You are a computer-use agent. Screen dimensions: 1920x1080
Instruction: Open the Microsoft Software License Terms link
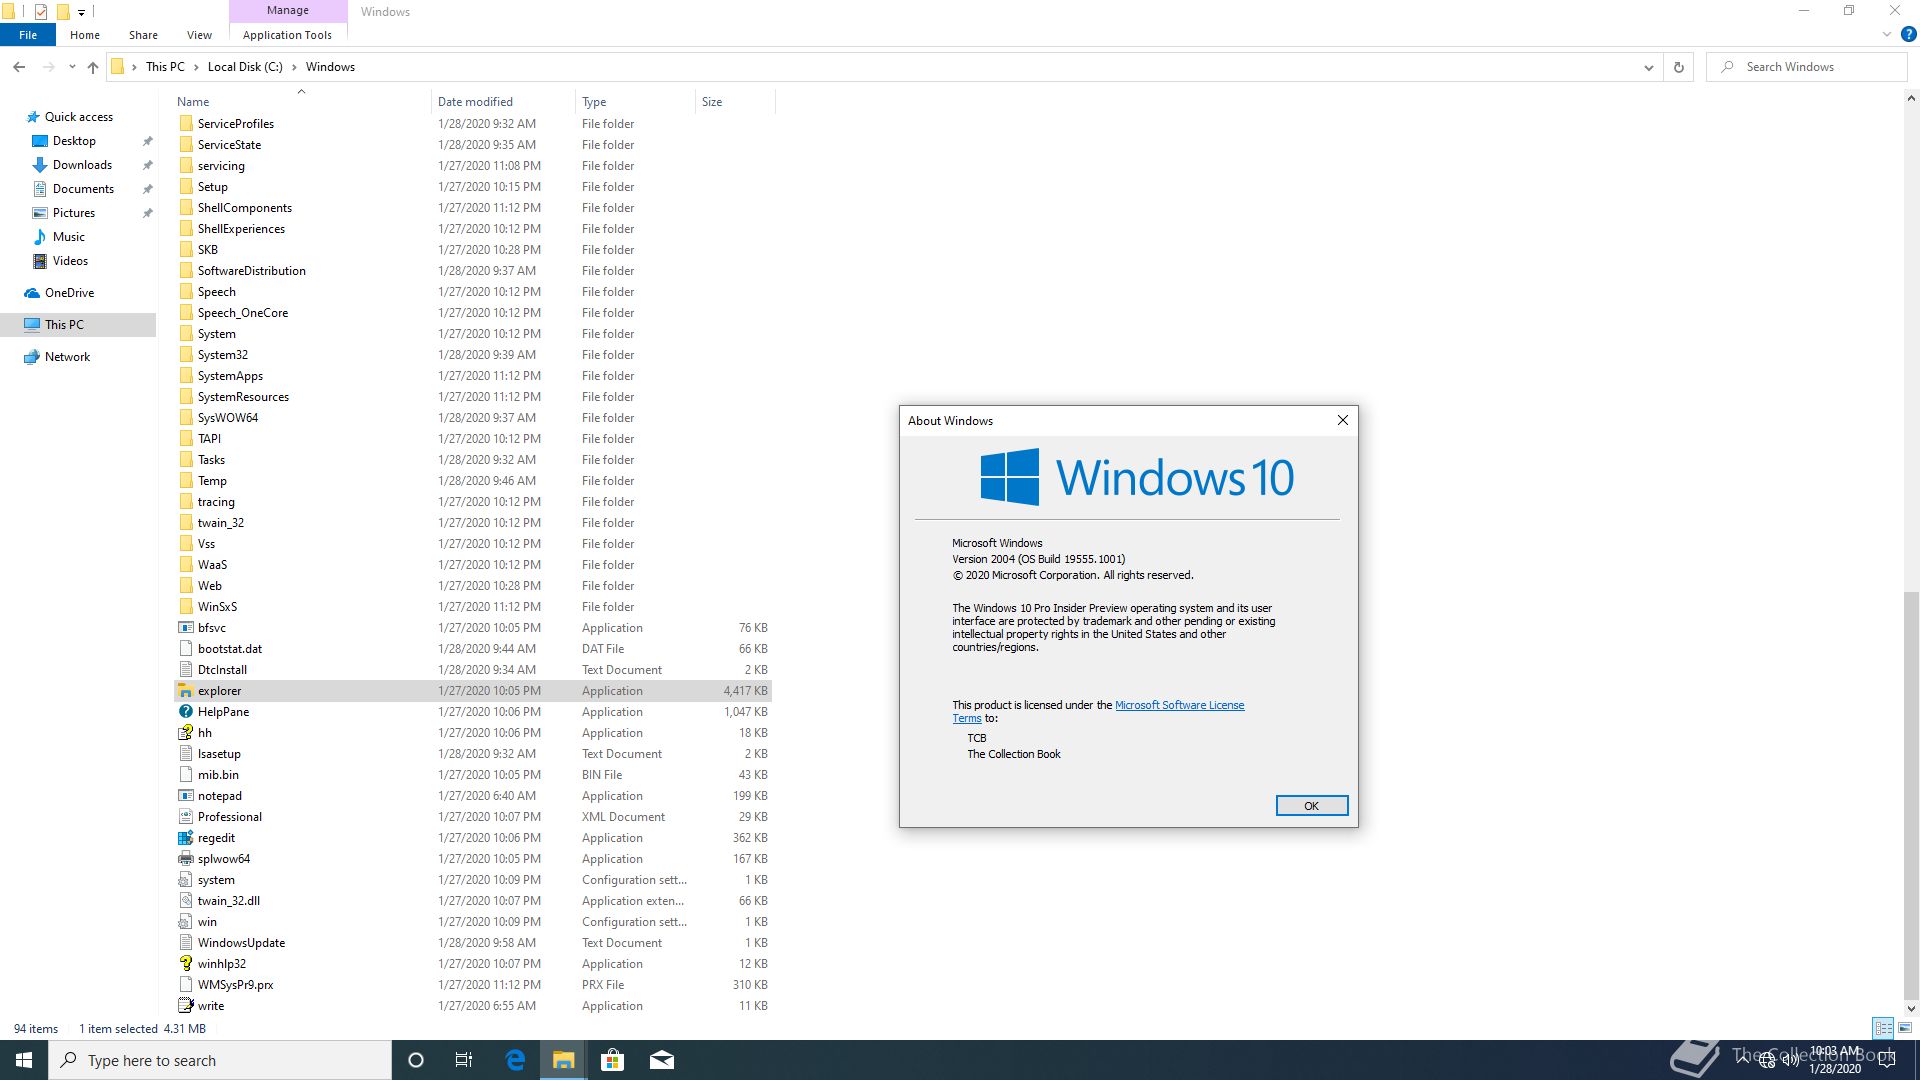(x=1179, y=705)
